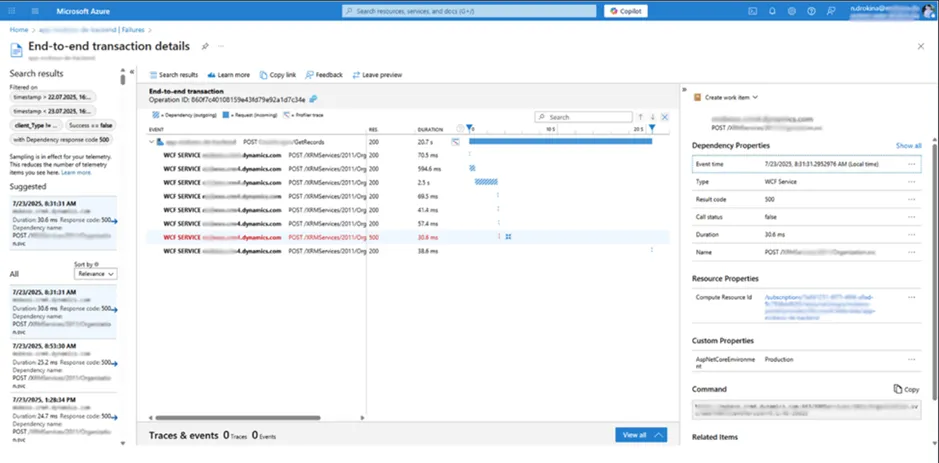Copy the Operation ID to clipboard
Image resolution: width=939 pixels, height=463 pixels.
tap(314, 100)
